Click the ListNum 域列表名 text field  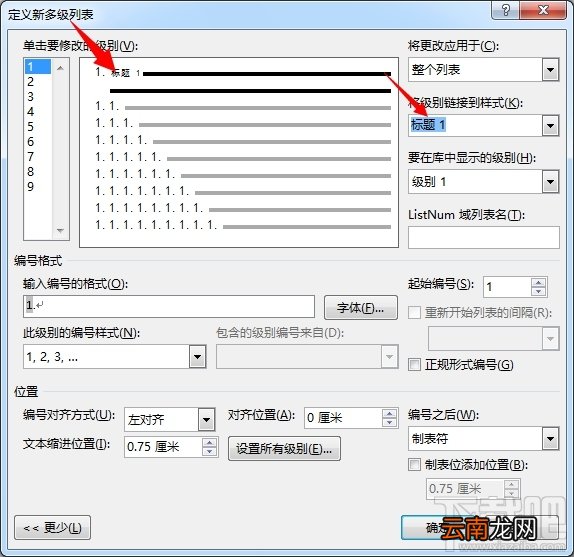coord(484,237)
